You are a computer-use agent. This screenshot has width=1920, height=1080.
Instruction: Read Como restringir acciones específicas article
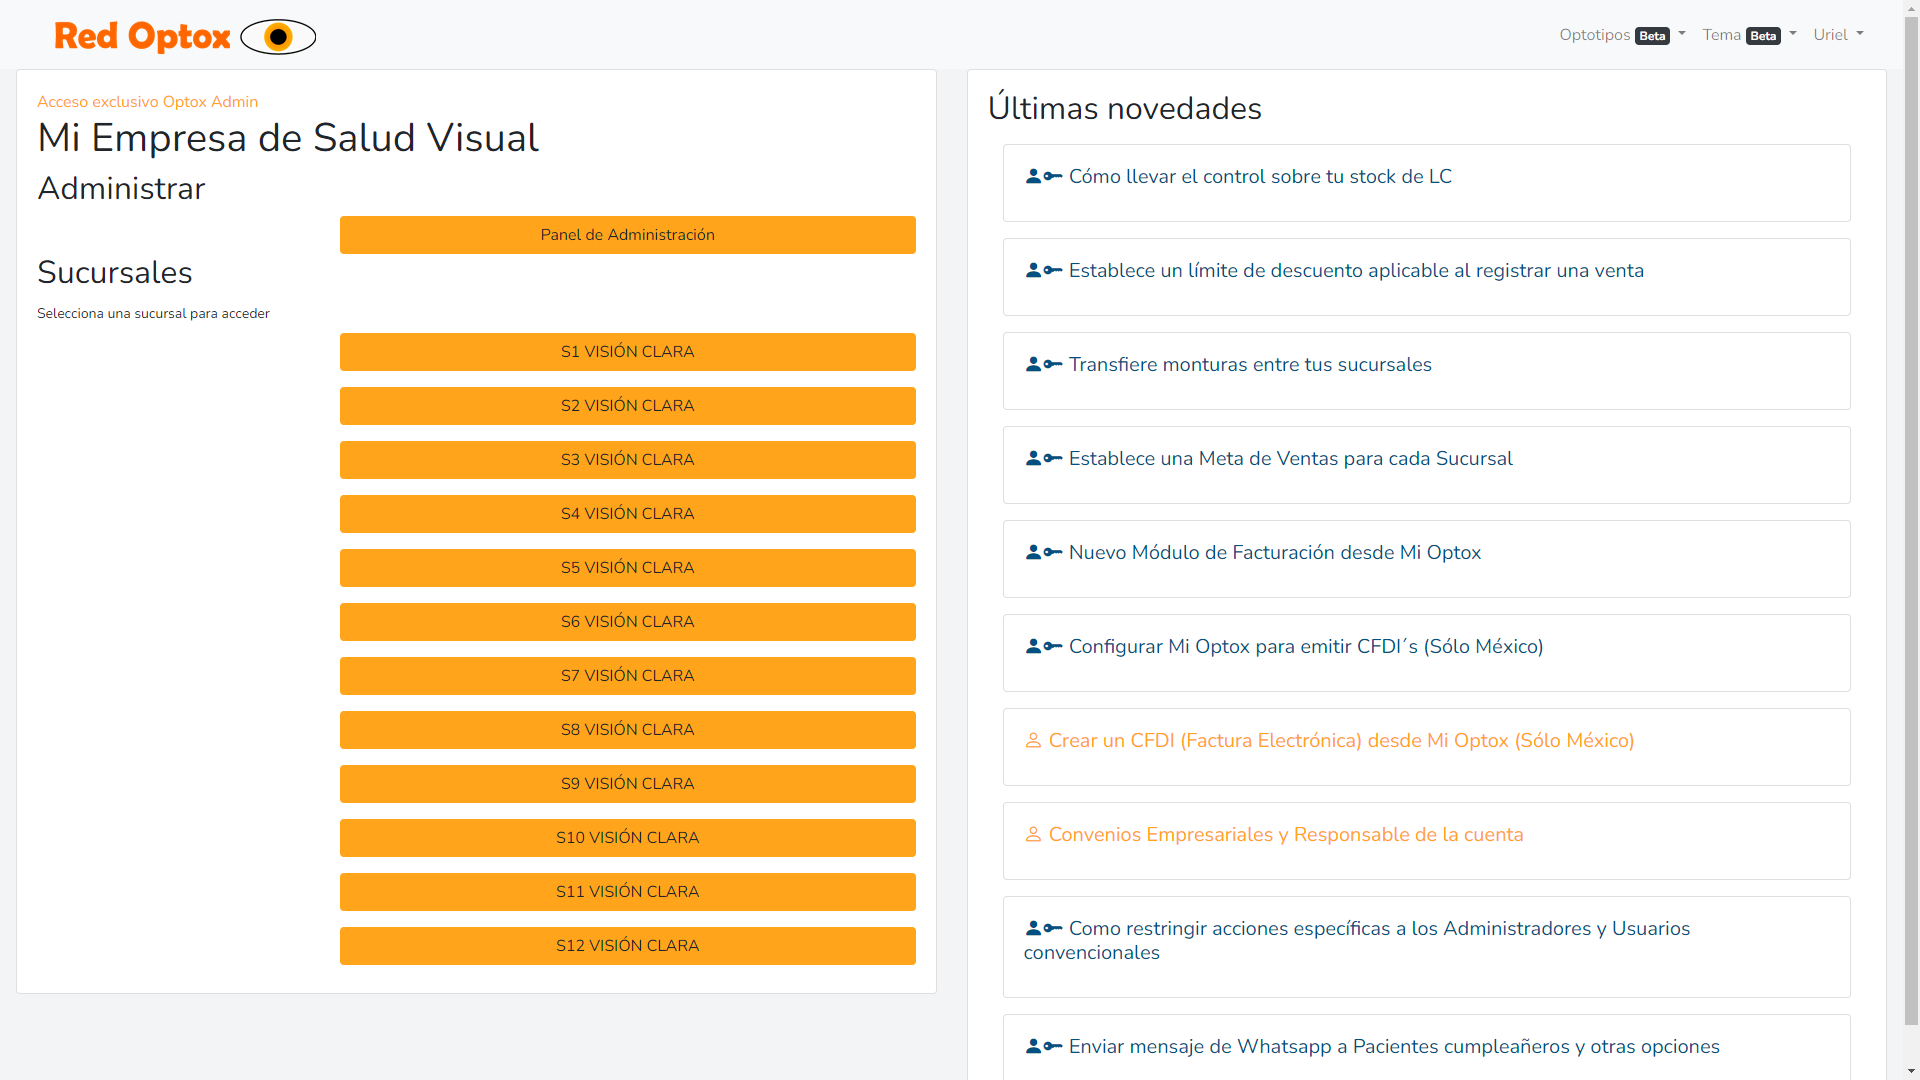tap(1378, 929)
